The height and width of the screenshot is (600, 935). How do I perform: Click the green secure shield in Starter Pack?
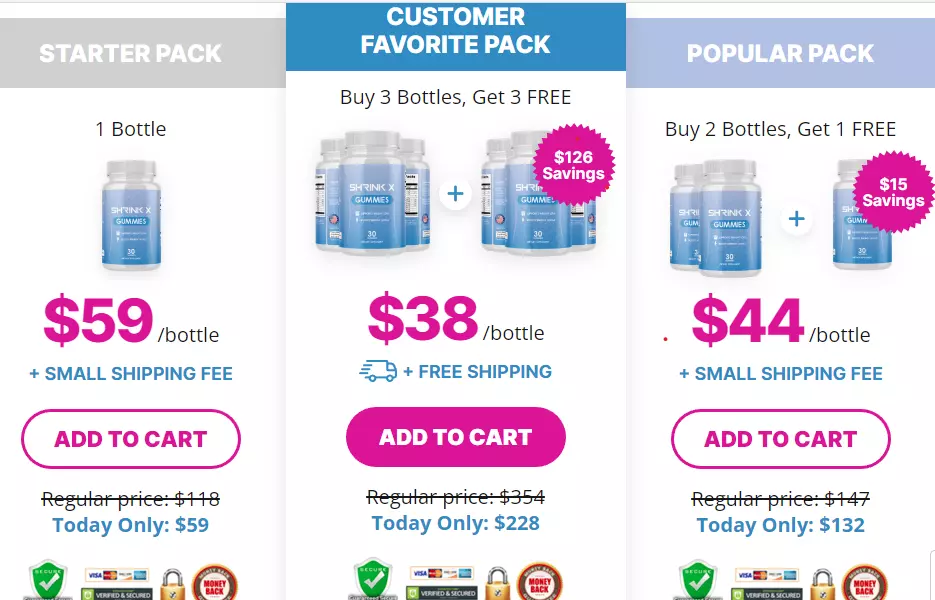48,579
